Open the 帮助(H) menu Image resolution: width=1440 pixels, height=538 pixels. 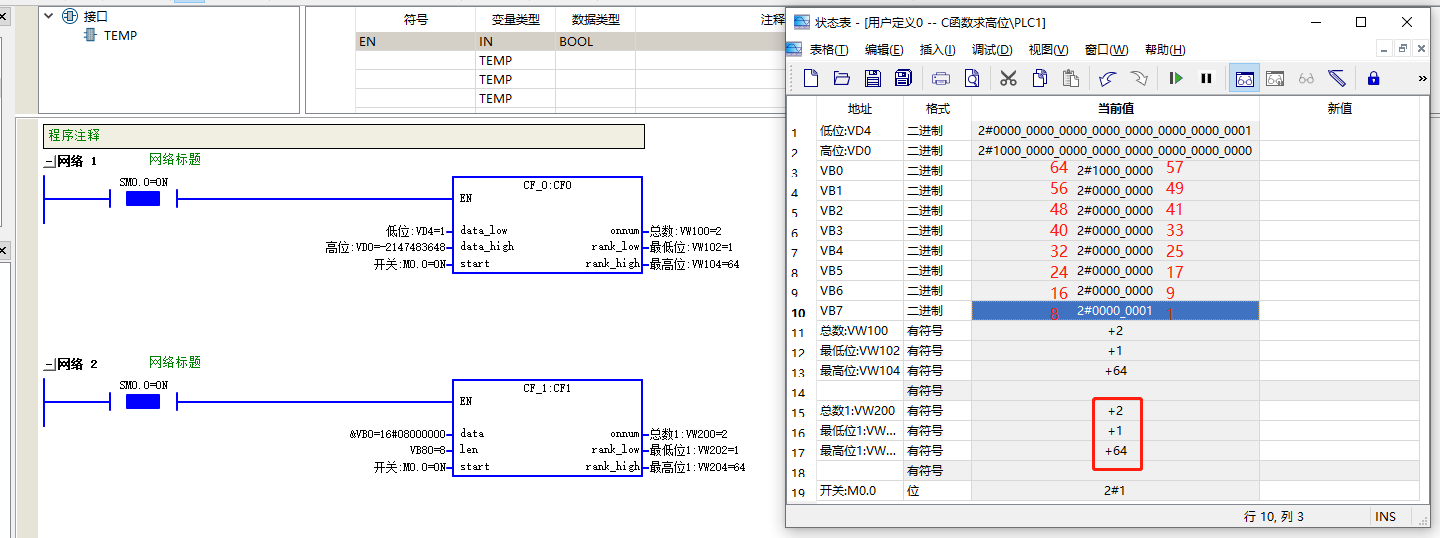(1165, 50)
